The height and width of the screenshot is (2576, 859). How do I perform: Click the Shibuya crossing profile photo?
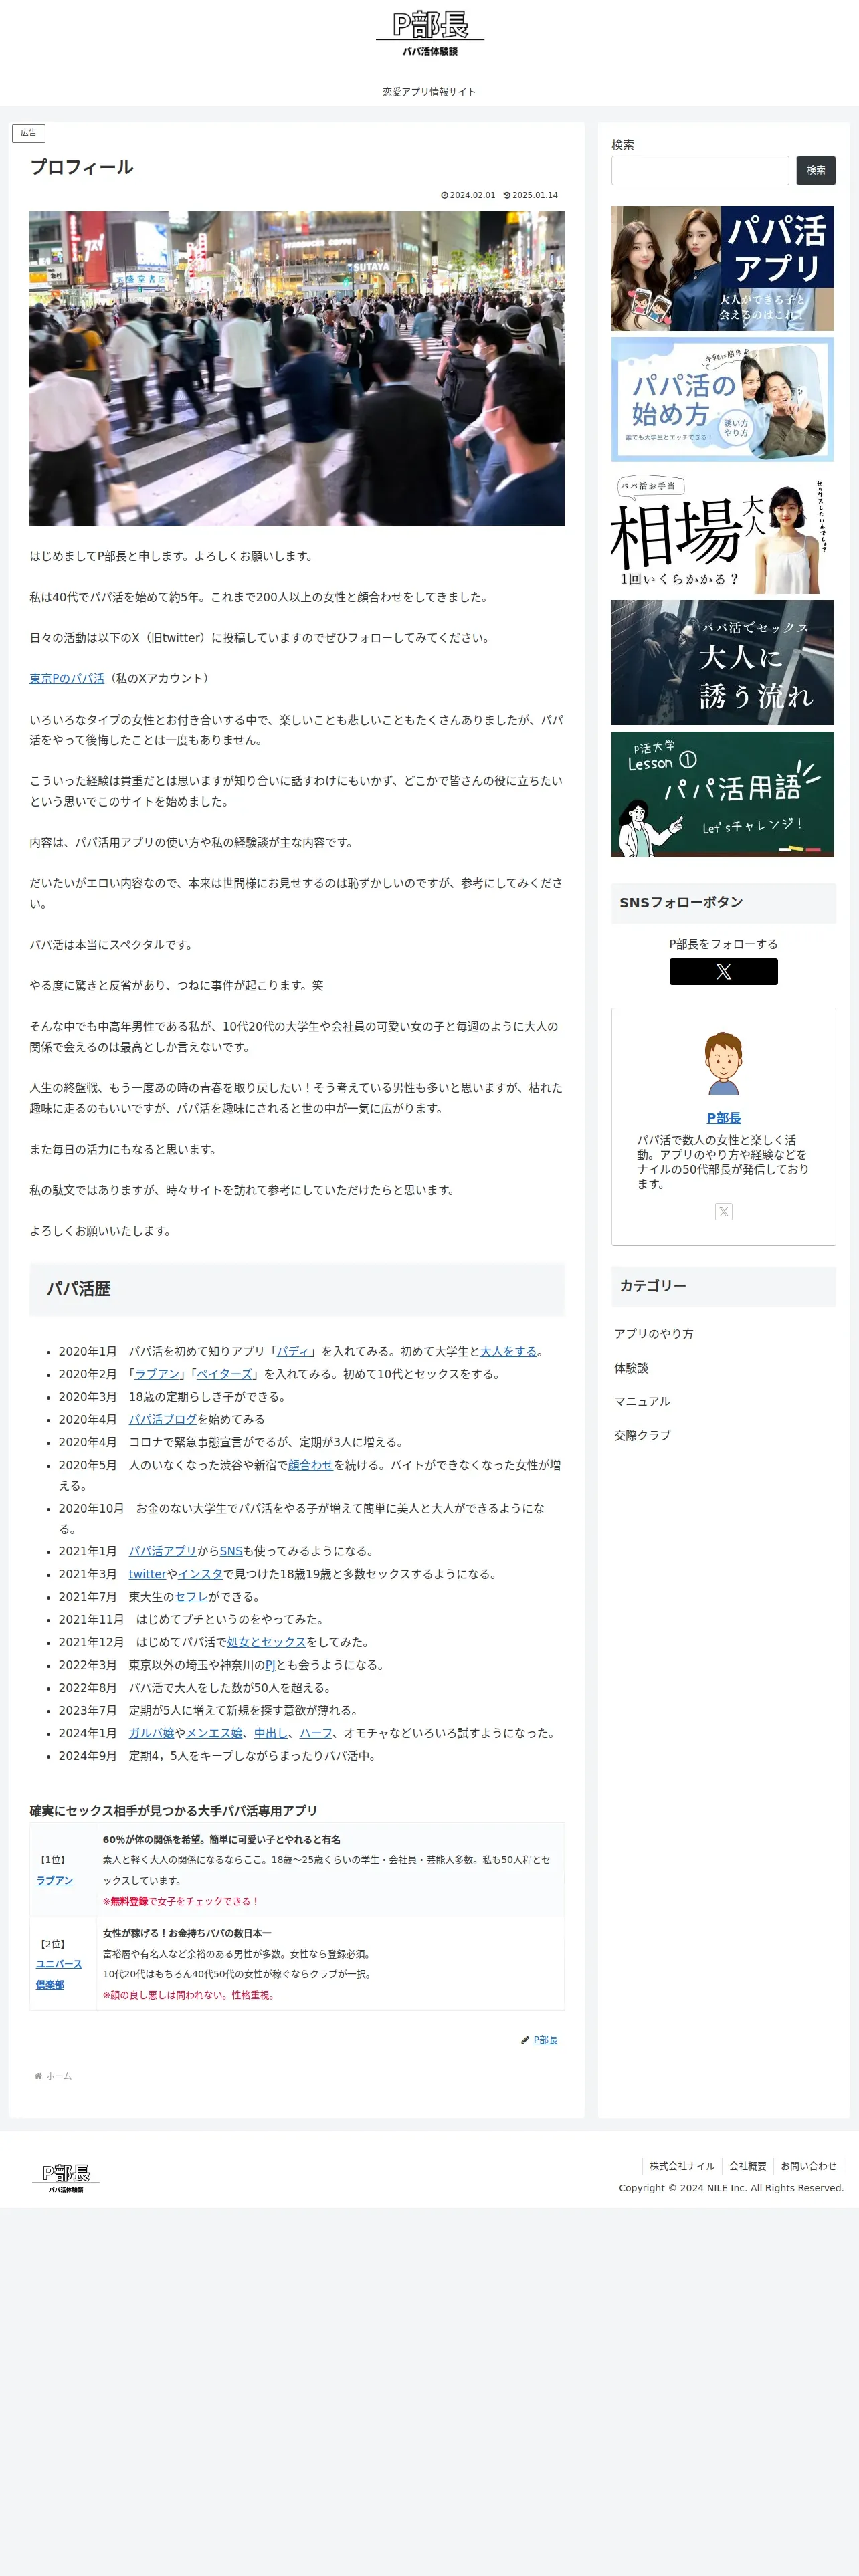click(x=296, y=368)
